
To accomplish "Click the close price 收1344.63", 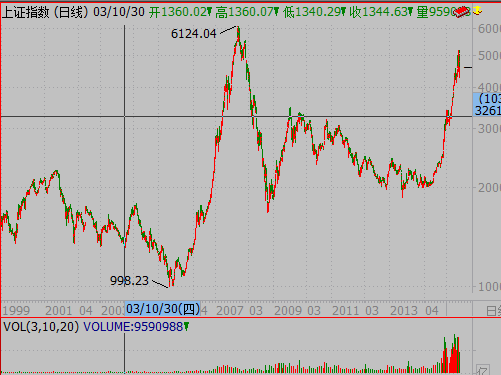I will pyautogui.click(x=381, y=12).
